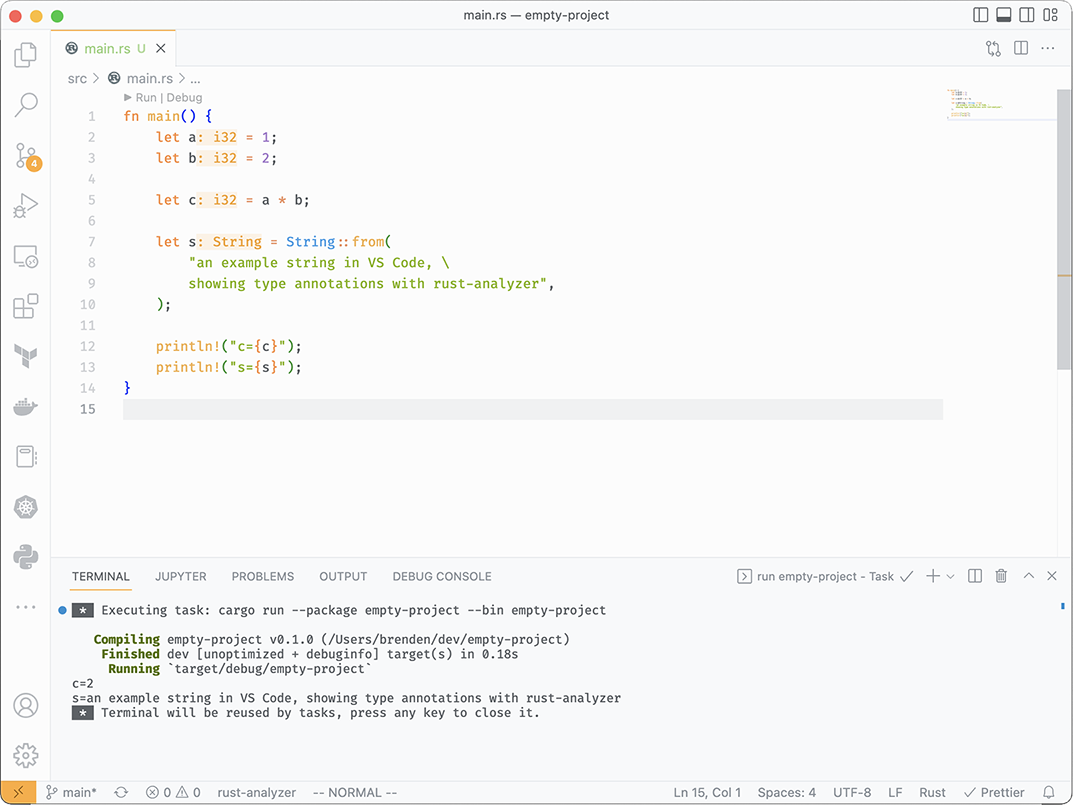Toggle the primary side bar visibility
Screen dimensions: 1073x806
[981, 15]
